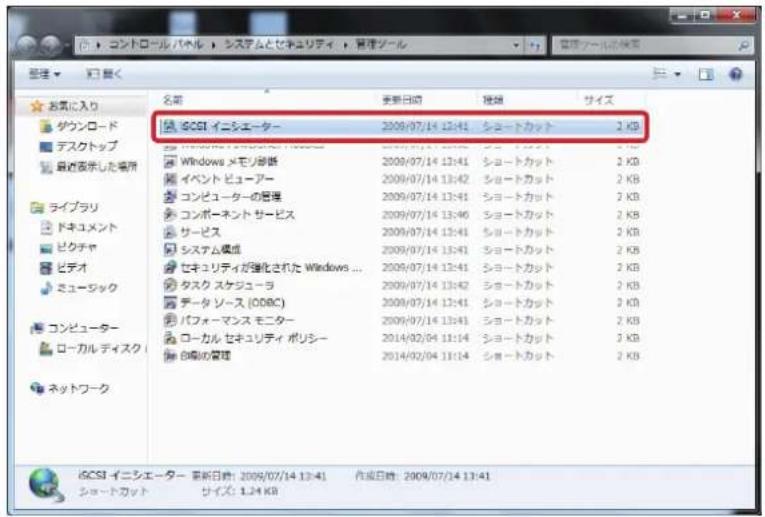Viewport: 765px width, 517px height.
Task: Select コンピューター in navigation pane
Action: (82, 328)
